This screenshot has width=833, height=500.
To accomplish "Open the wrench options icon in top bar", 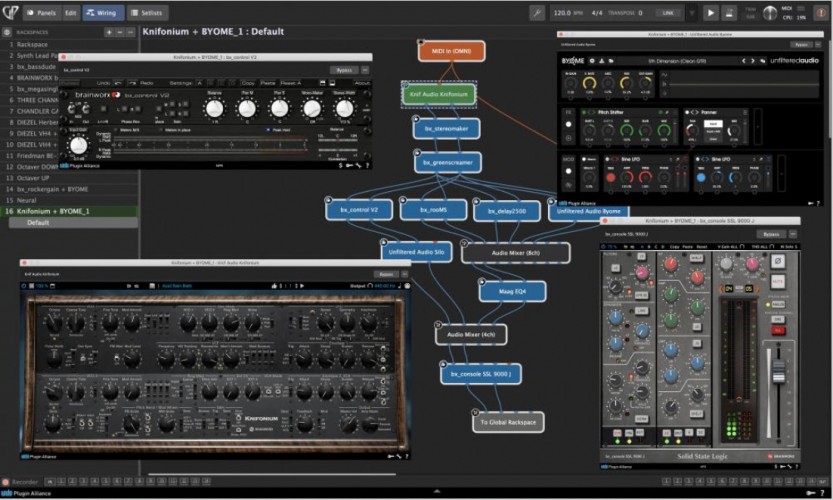I will (537, 13).
